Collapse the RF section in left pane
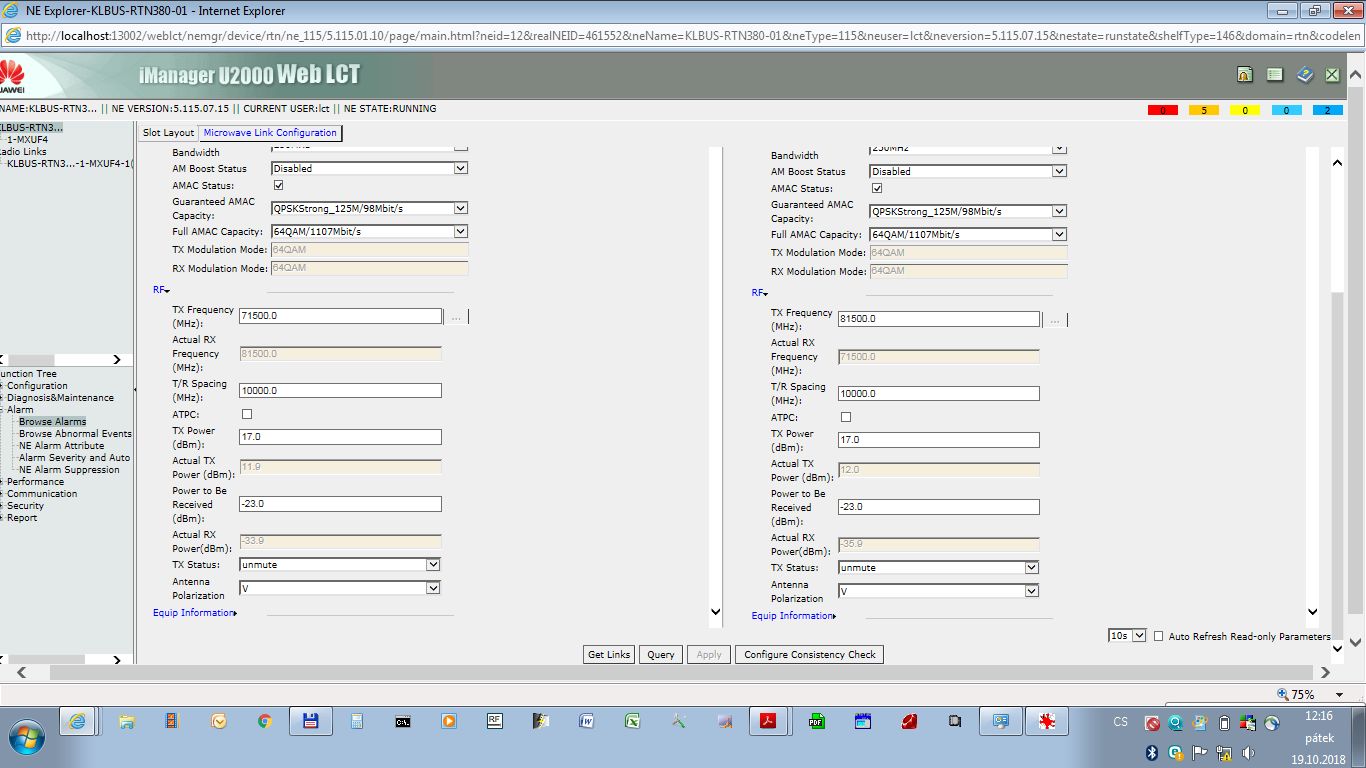The height and width of the screenshot is (768, 1366). coord(161,290)
